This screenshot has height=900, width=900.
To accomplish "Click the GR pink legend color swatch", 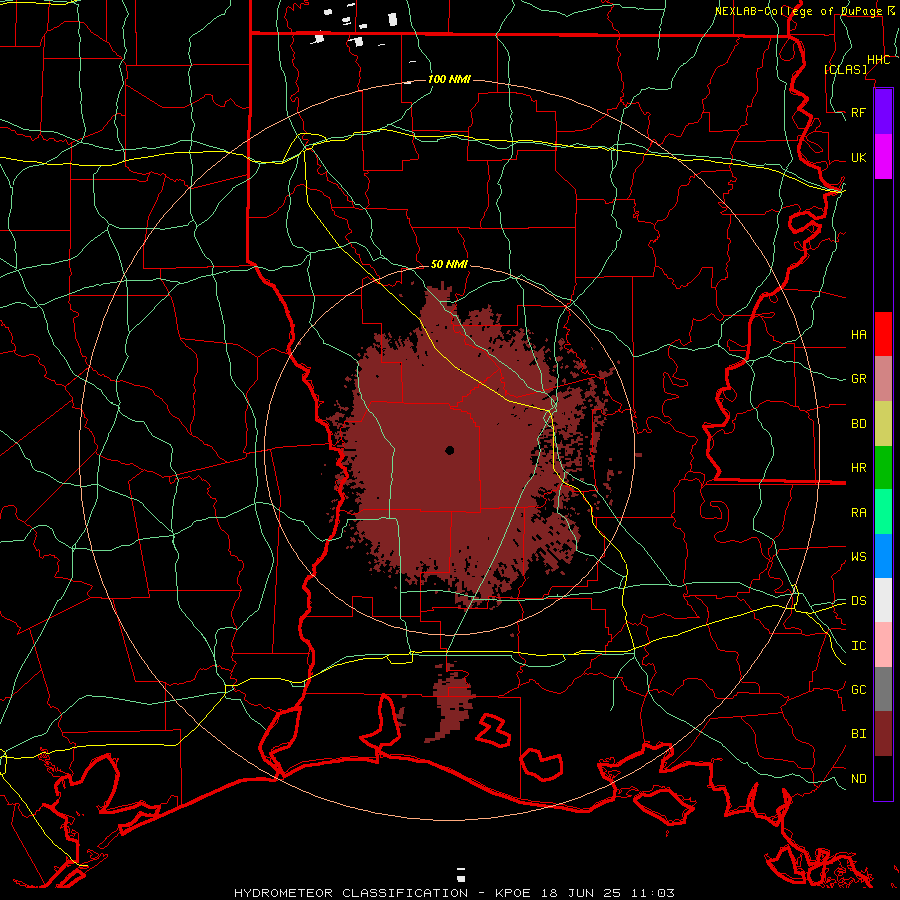I will point(883,378).
